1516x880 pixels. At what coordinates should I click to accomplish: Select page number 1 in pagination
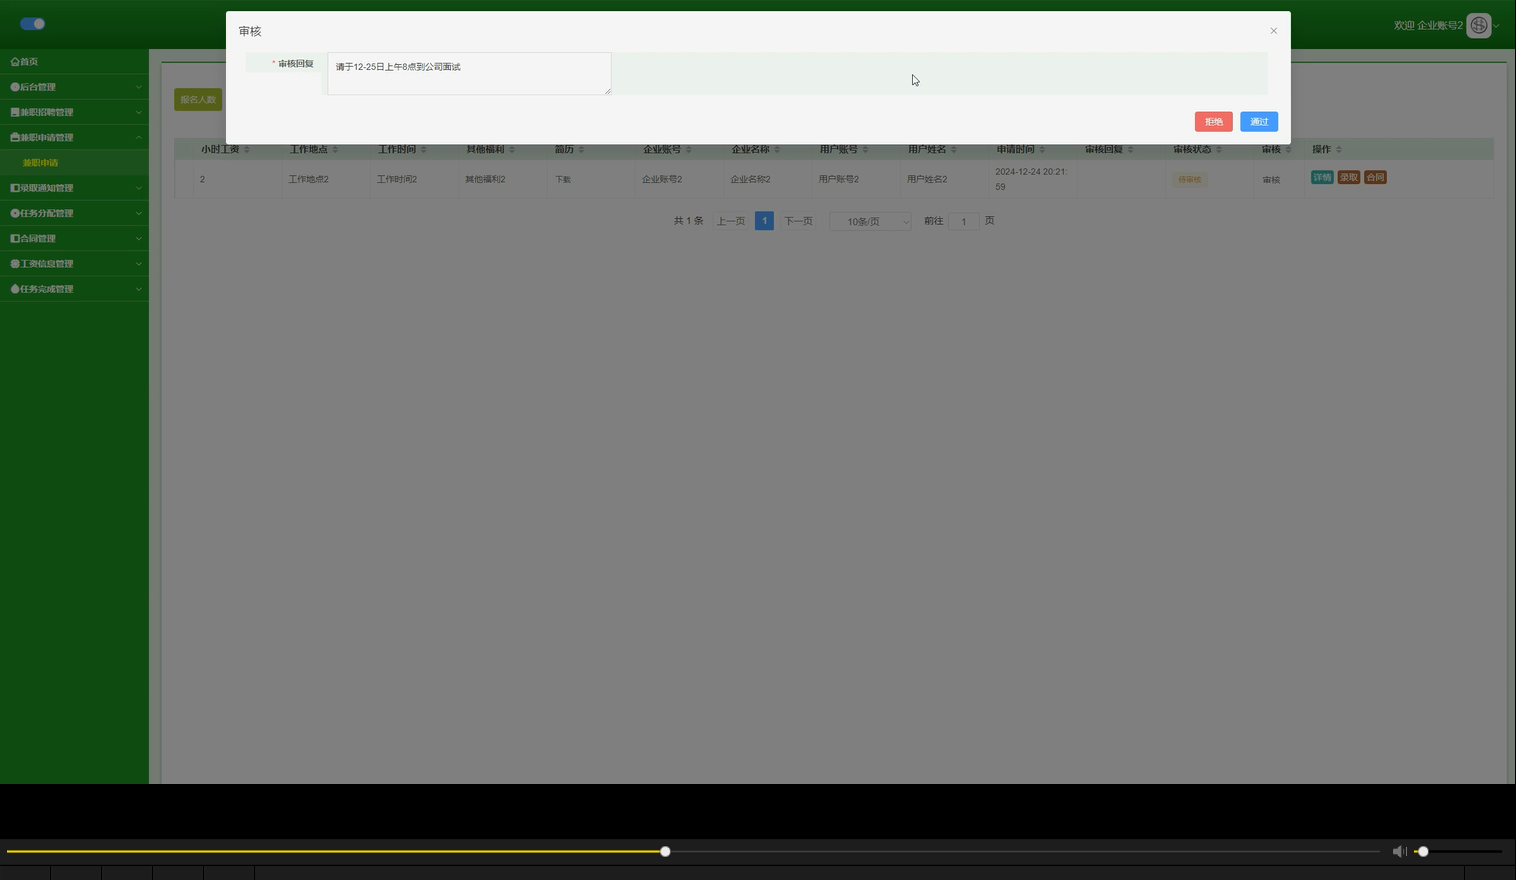(764, 221)
